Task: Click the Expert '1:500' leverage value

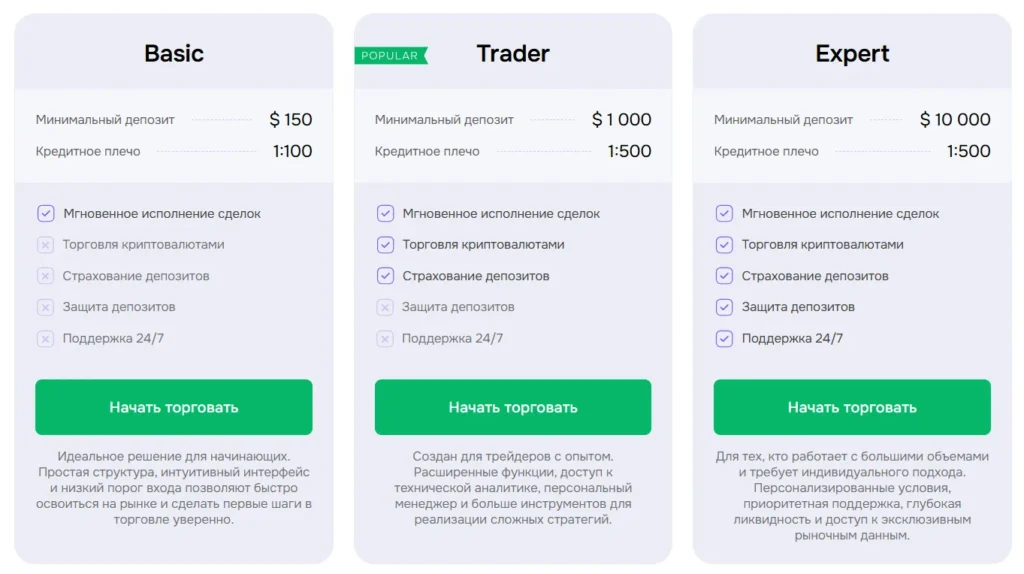Action: pyautogui.click(x=968, y=151)
